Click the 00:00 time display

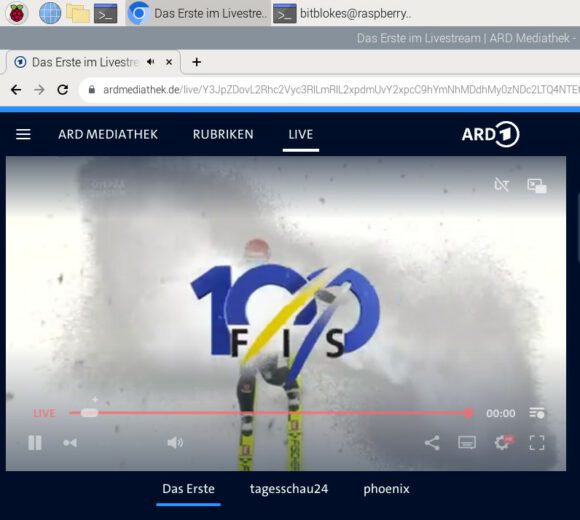click(x=500, y=413)
